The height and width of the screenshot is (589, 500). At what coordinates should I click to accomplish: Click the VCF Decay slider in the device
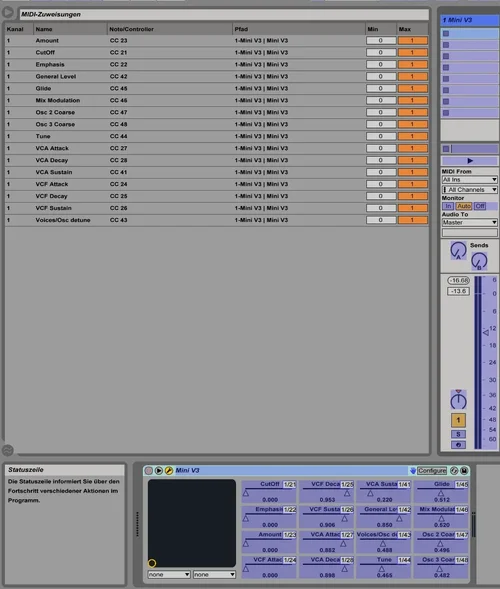click(327, 492)
